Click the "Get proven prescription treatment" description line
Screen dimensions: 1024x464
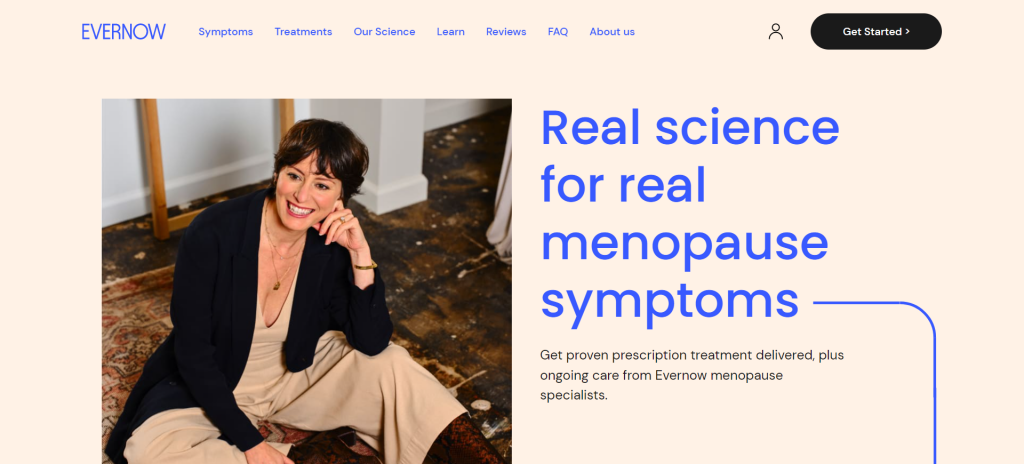point(692,356)
